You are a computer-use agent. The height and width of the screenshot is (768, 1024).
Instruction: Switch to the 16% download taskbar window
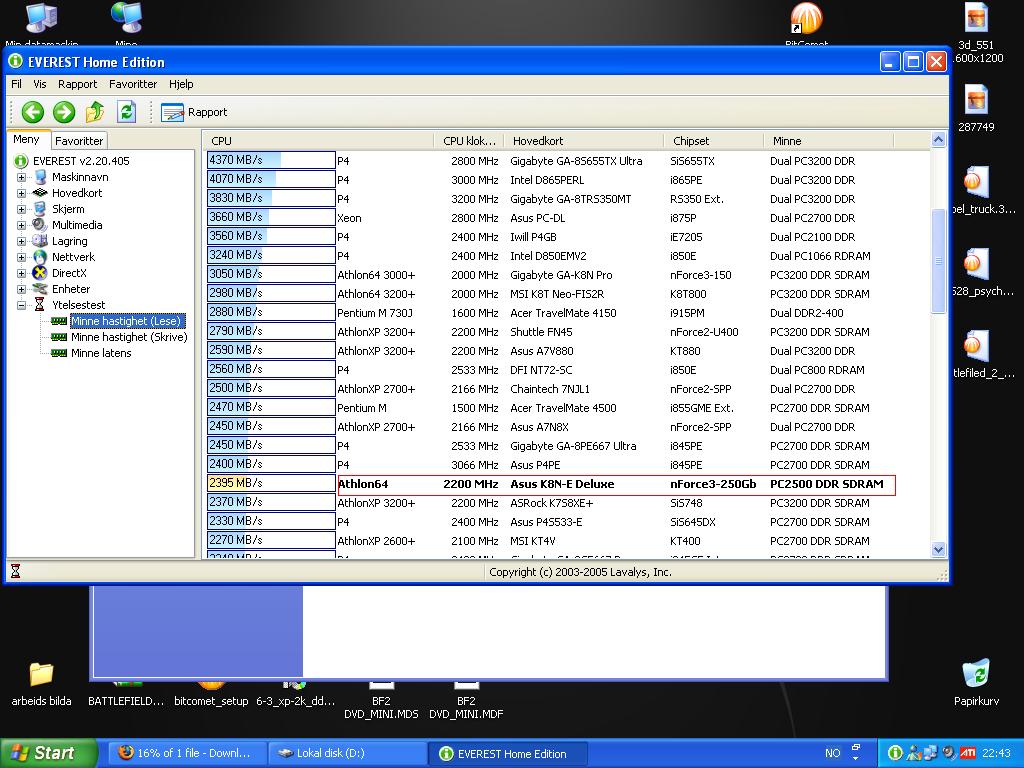(x=187, y=753)
